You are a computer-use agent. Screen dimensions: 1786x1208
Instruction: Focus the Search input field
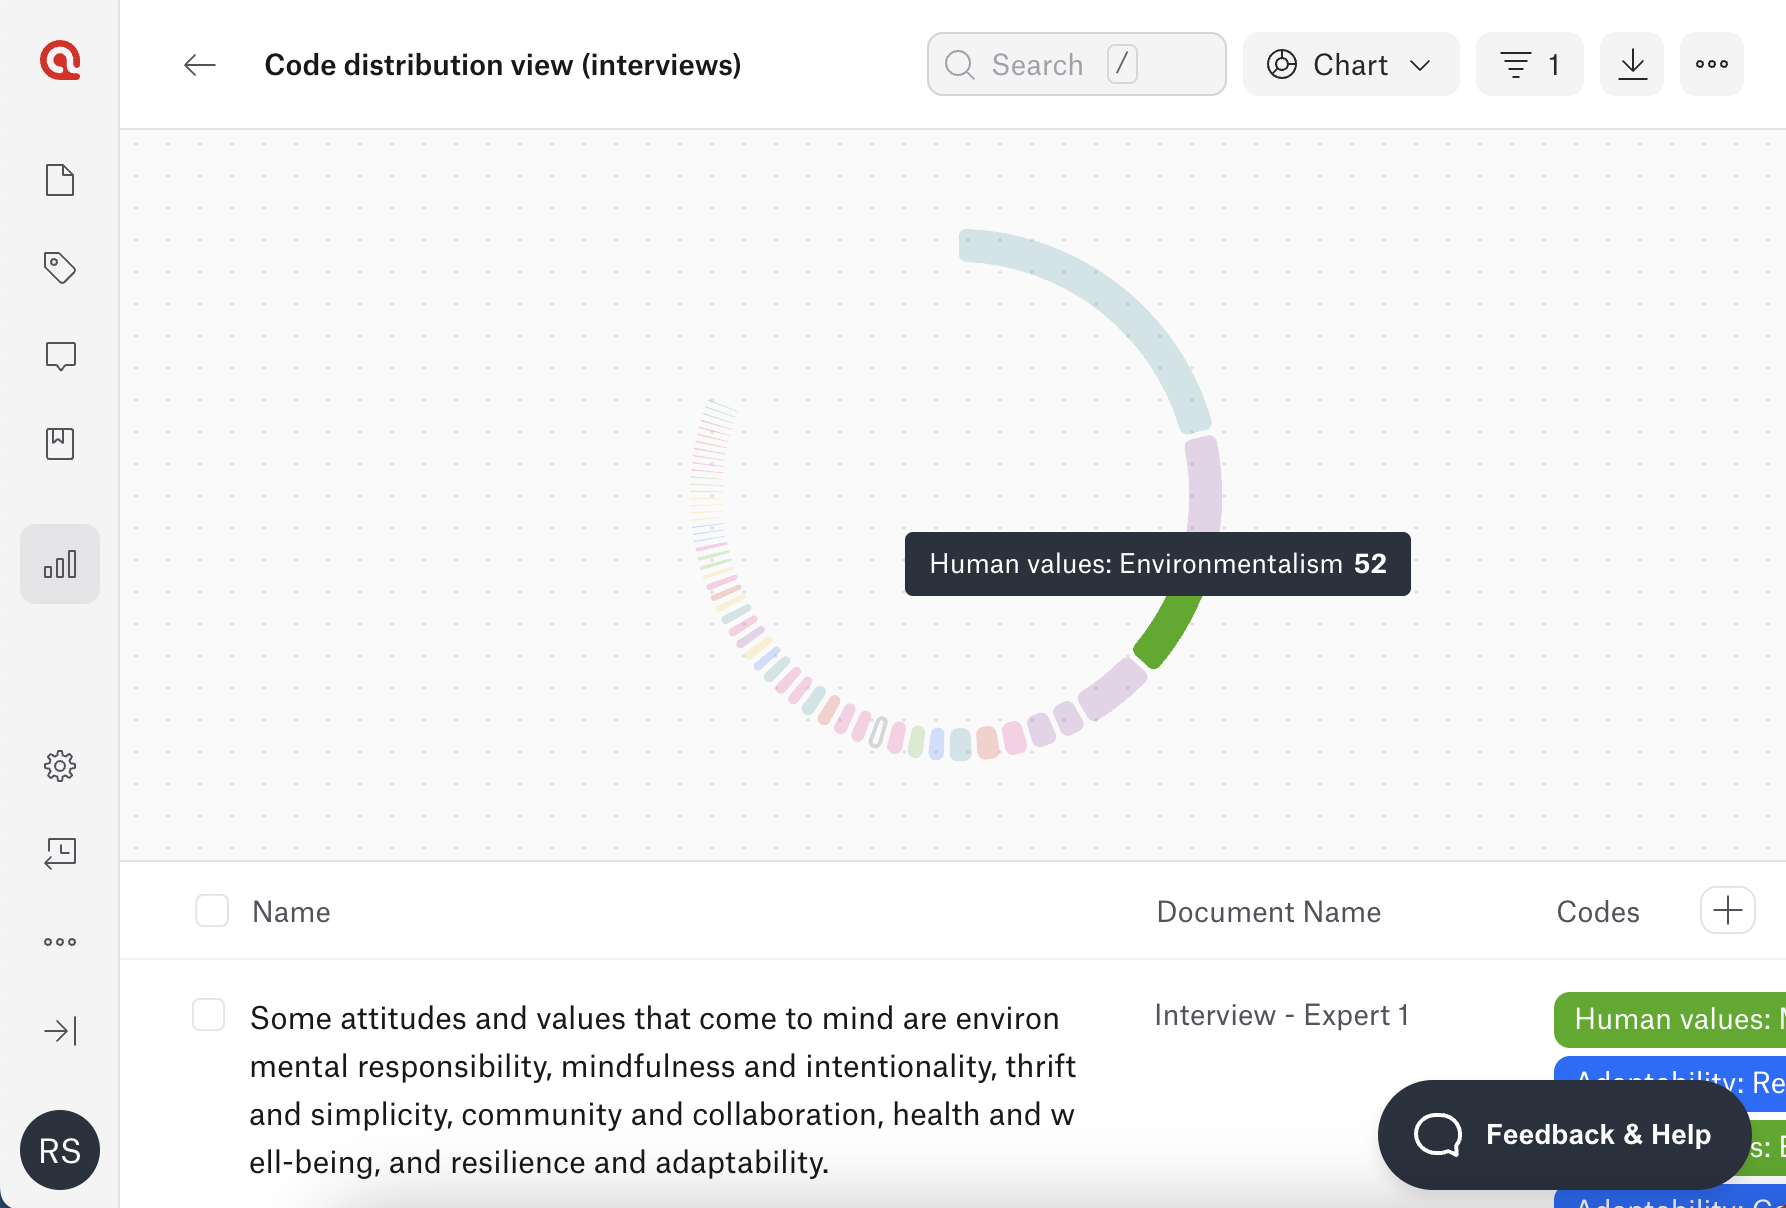(x=1076, y=65)
